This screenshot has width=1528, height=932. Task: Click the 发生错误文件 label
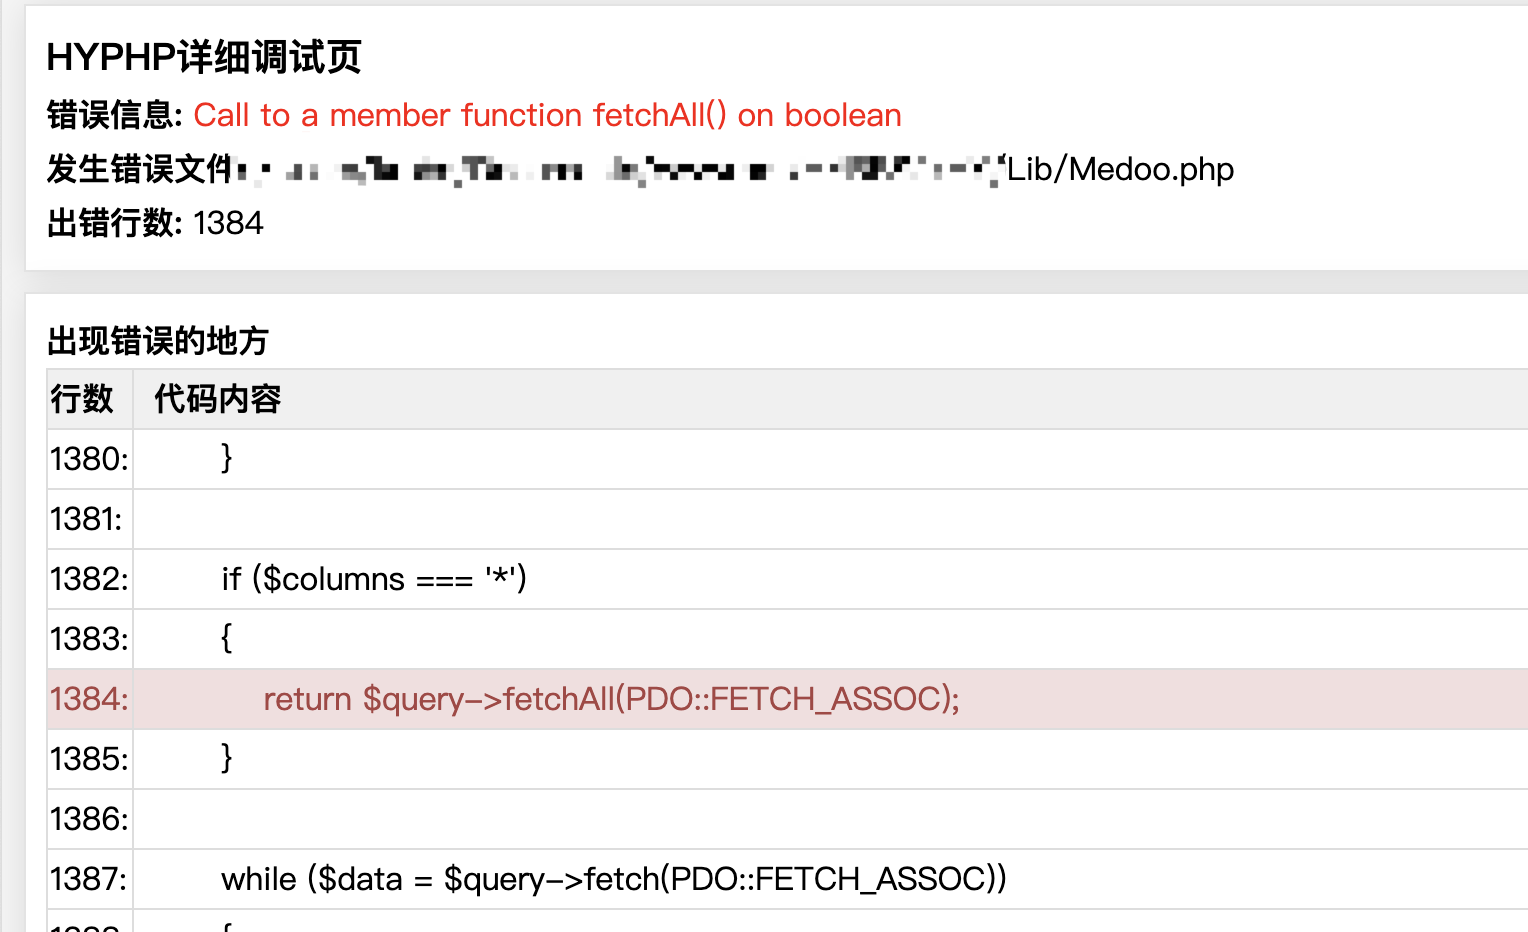point(135,169)
